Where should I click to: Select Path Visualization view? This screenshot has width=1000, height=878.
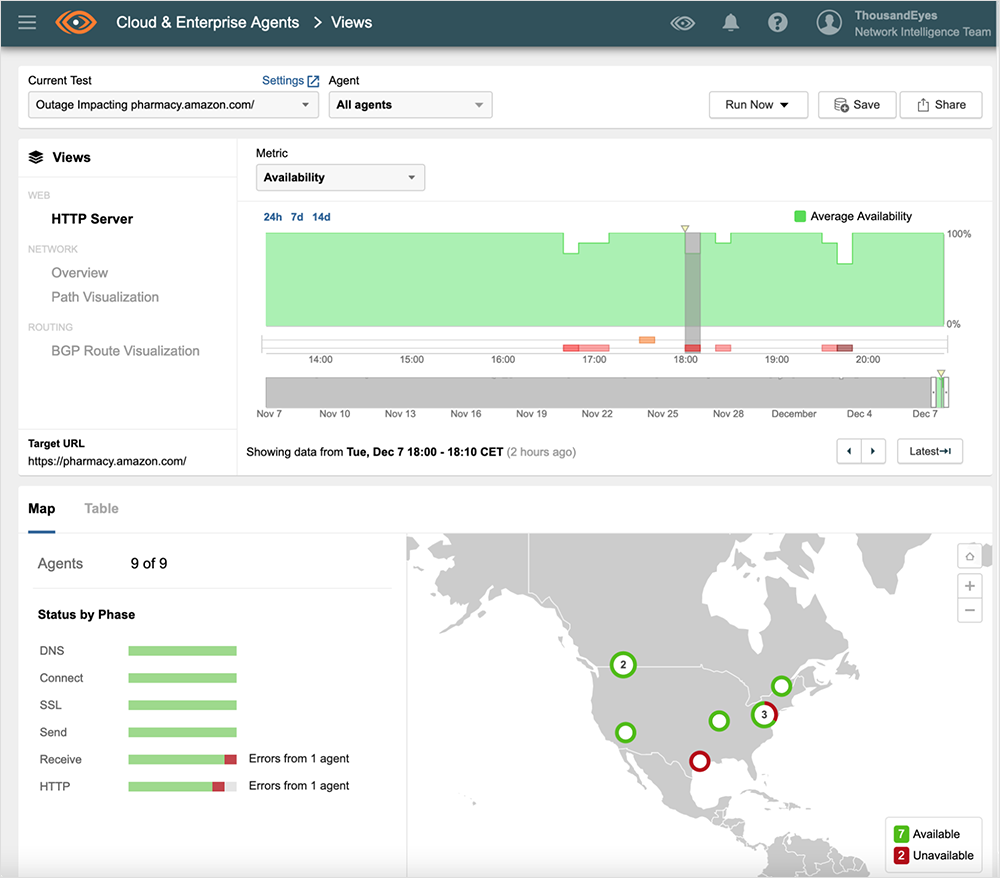click(105, 297)
